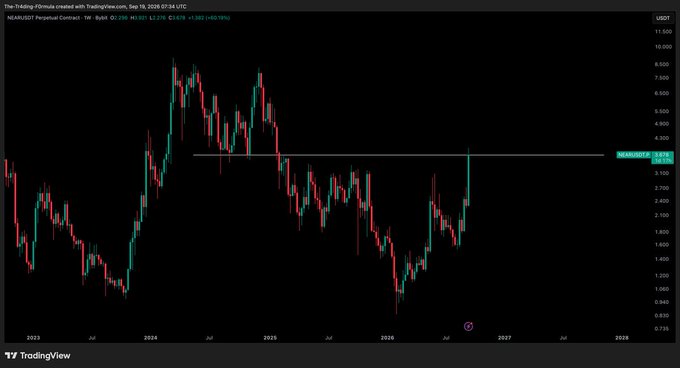Click the 2026 time axis label
Viewport: 680px width, 368px height.
(x=387, y=338)
